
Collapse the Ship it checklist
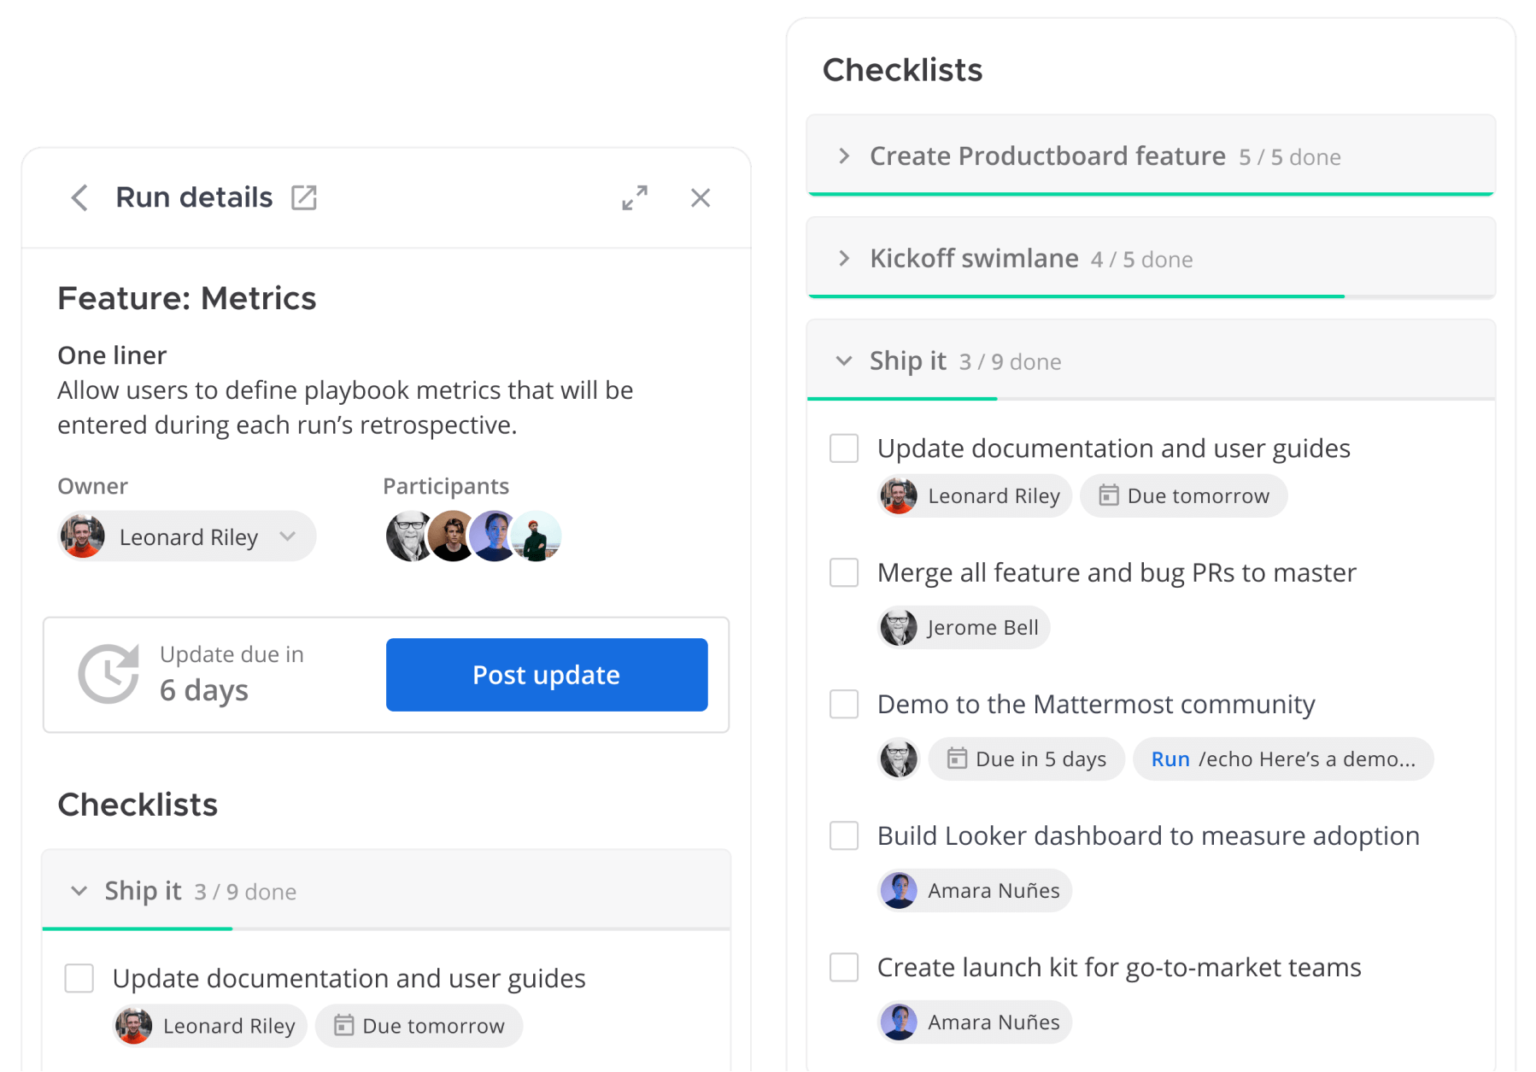click(x=843, y=361)
